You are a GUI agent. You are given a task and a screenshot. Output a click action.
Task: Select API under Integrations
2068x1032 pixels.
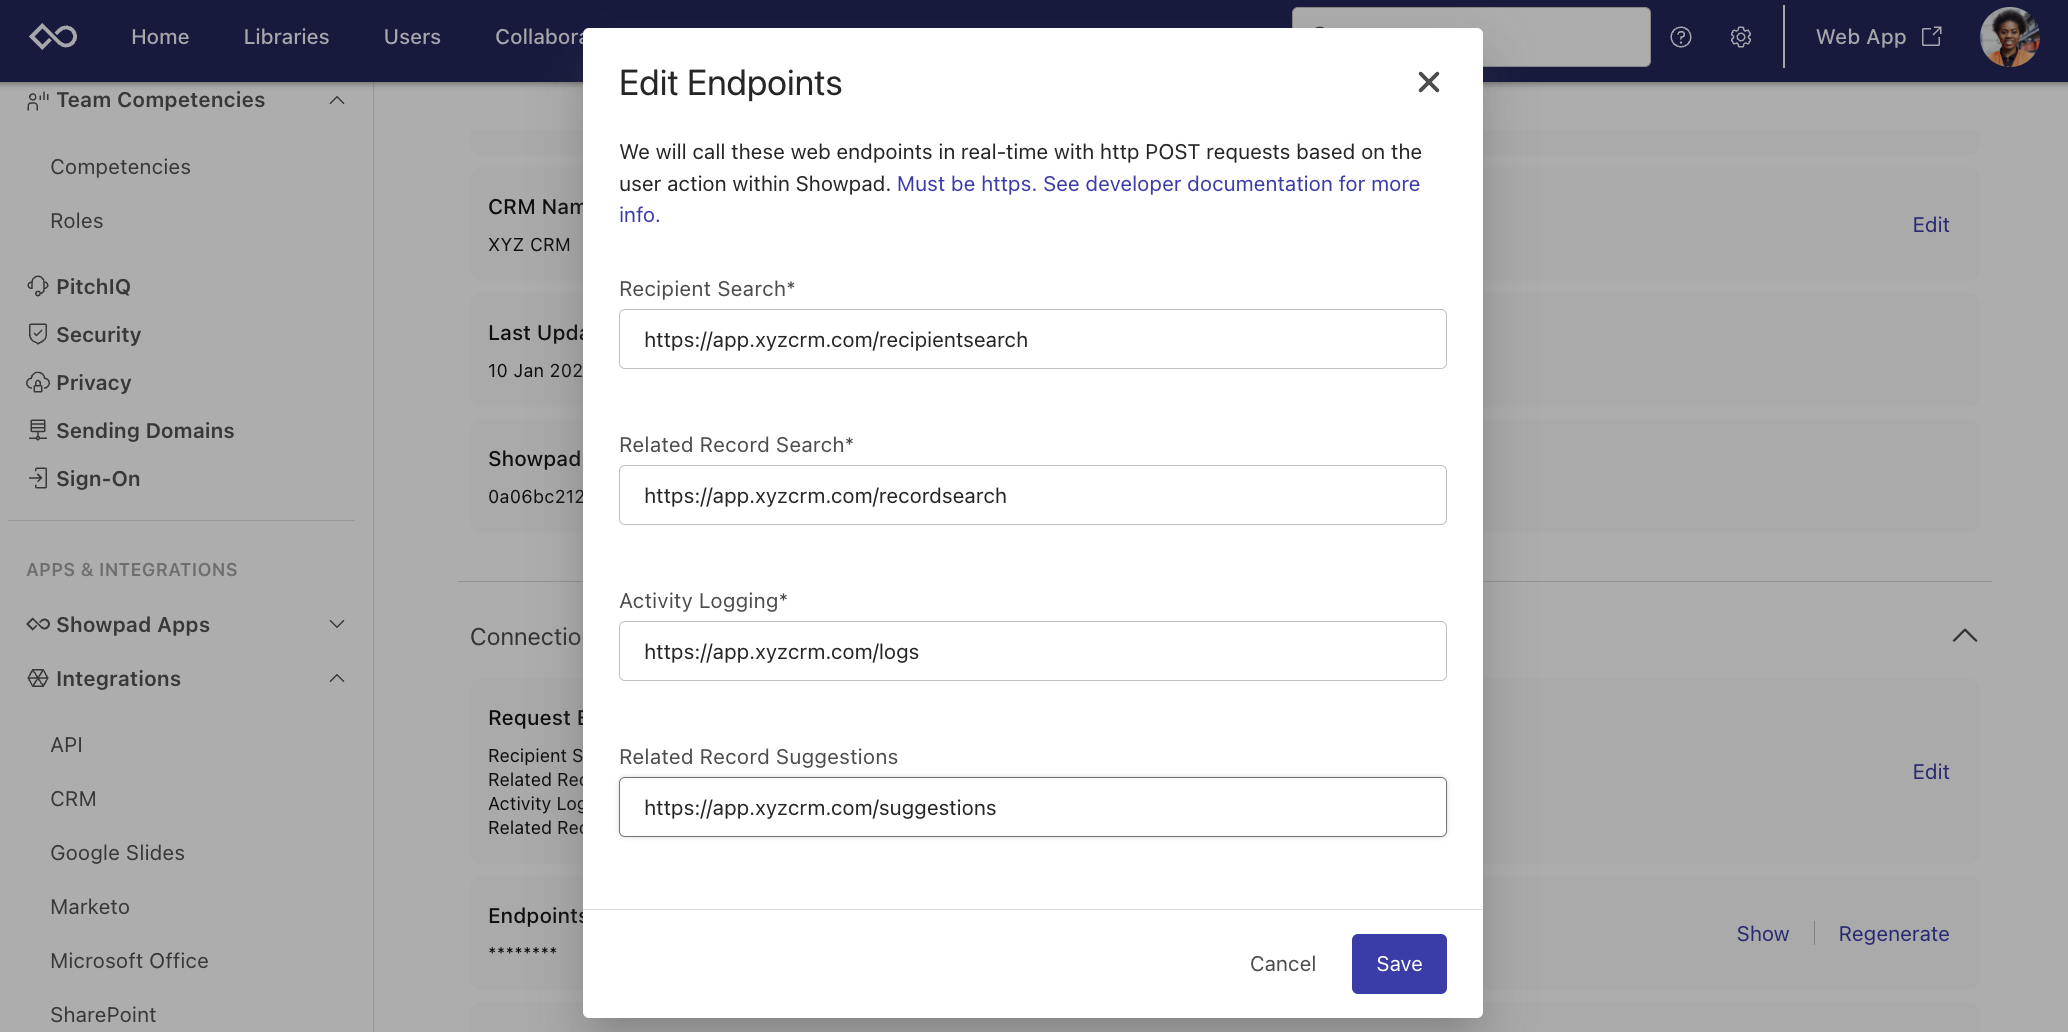click(x=66, y=745)
